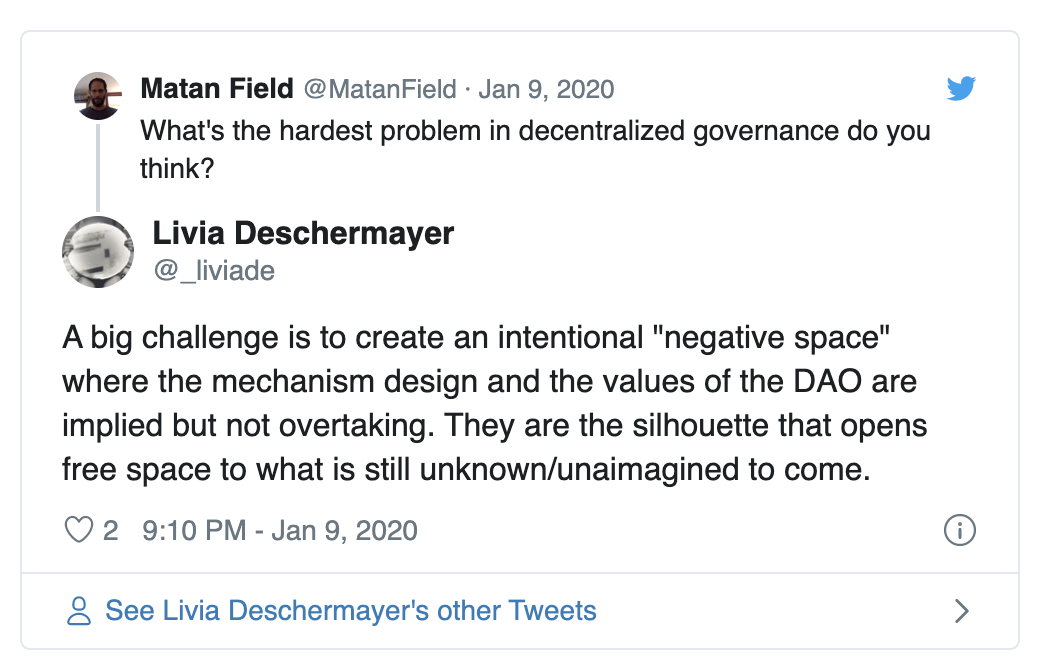The height and width of the screenshot is (672, 1038).
Task: Click the like count number 2
Action: [111, 531]
